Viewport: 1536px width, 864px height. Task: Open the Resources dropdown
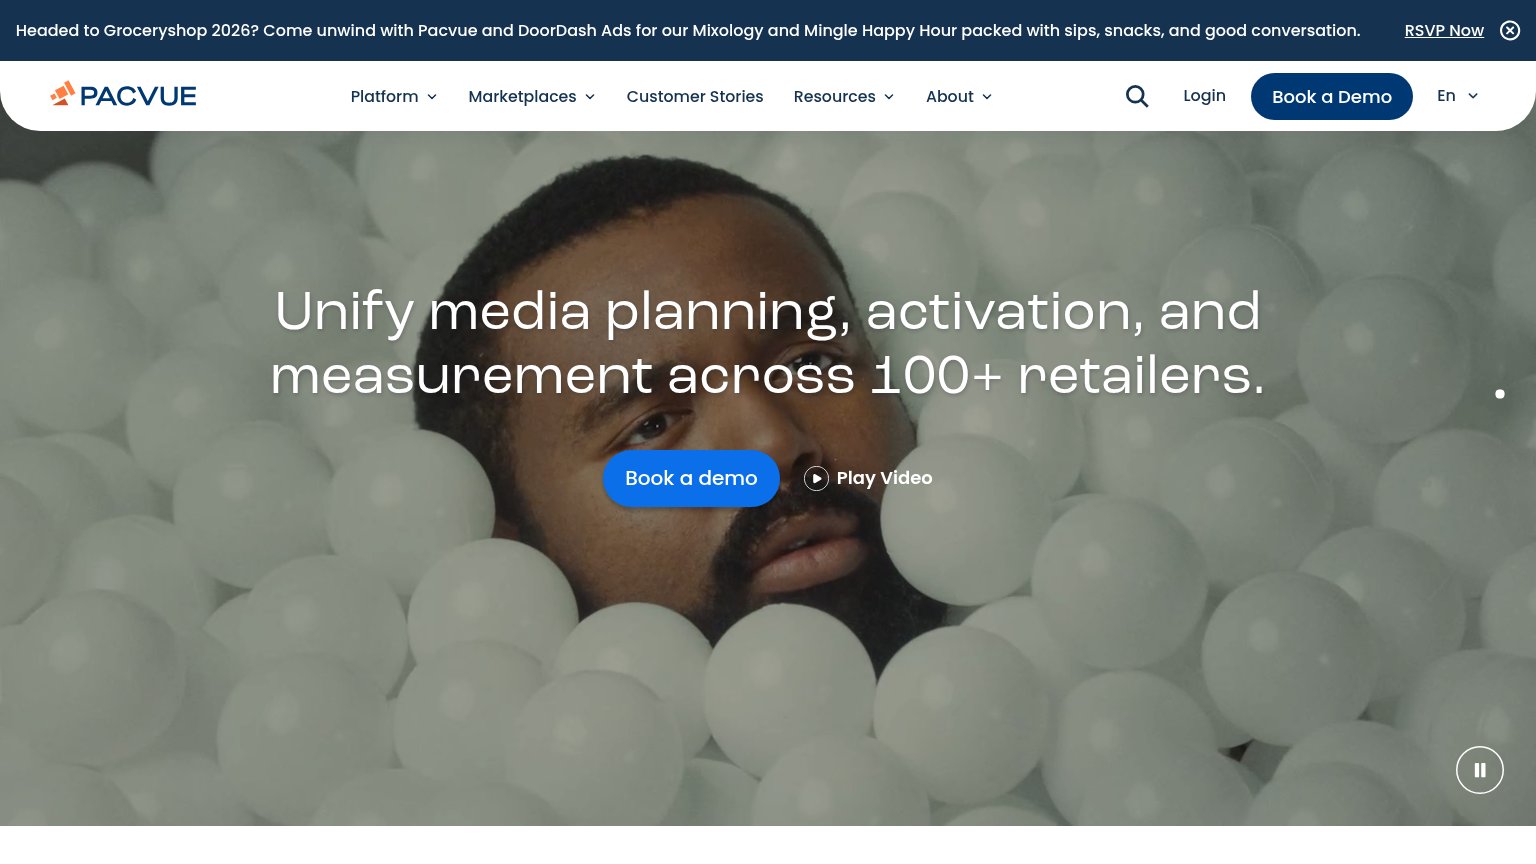pos(844,96)
